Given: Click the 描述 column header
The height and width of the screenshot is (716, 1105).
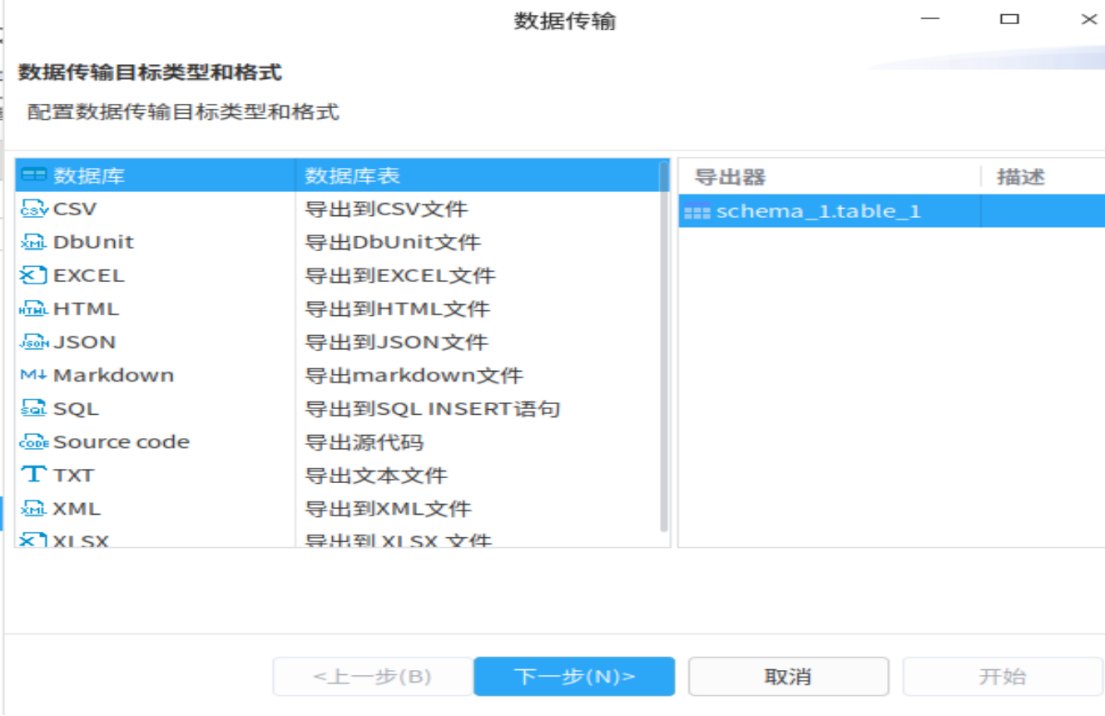Looking at the screenshot, I should click(1021, 177).
